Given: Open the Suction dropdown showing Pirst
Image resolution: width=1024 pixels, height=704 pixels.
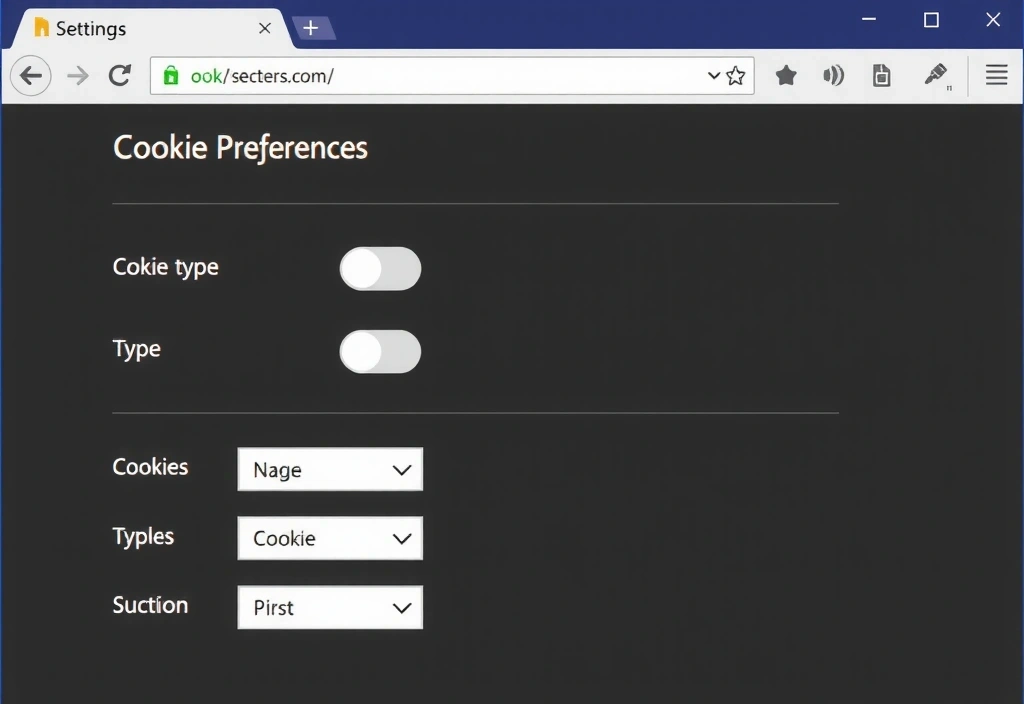Looking at the screenshot, I should tap(330, 607).
